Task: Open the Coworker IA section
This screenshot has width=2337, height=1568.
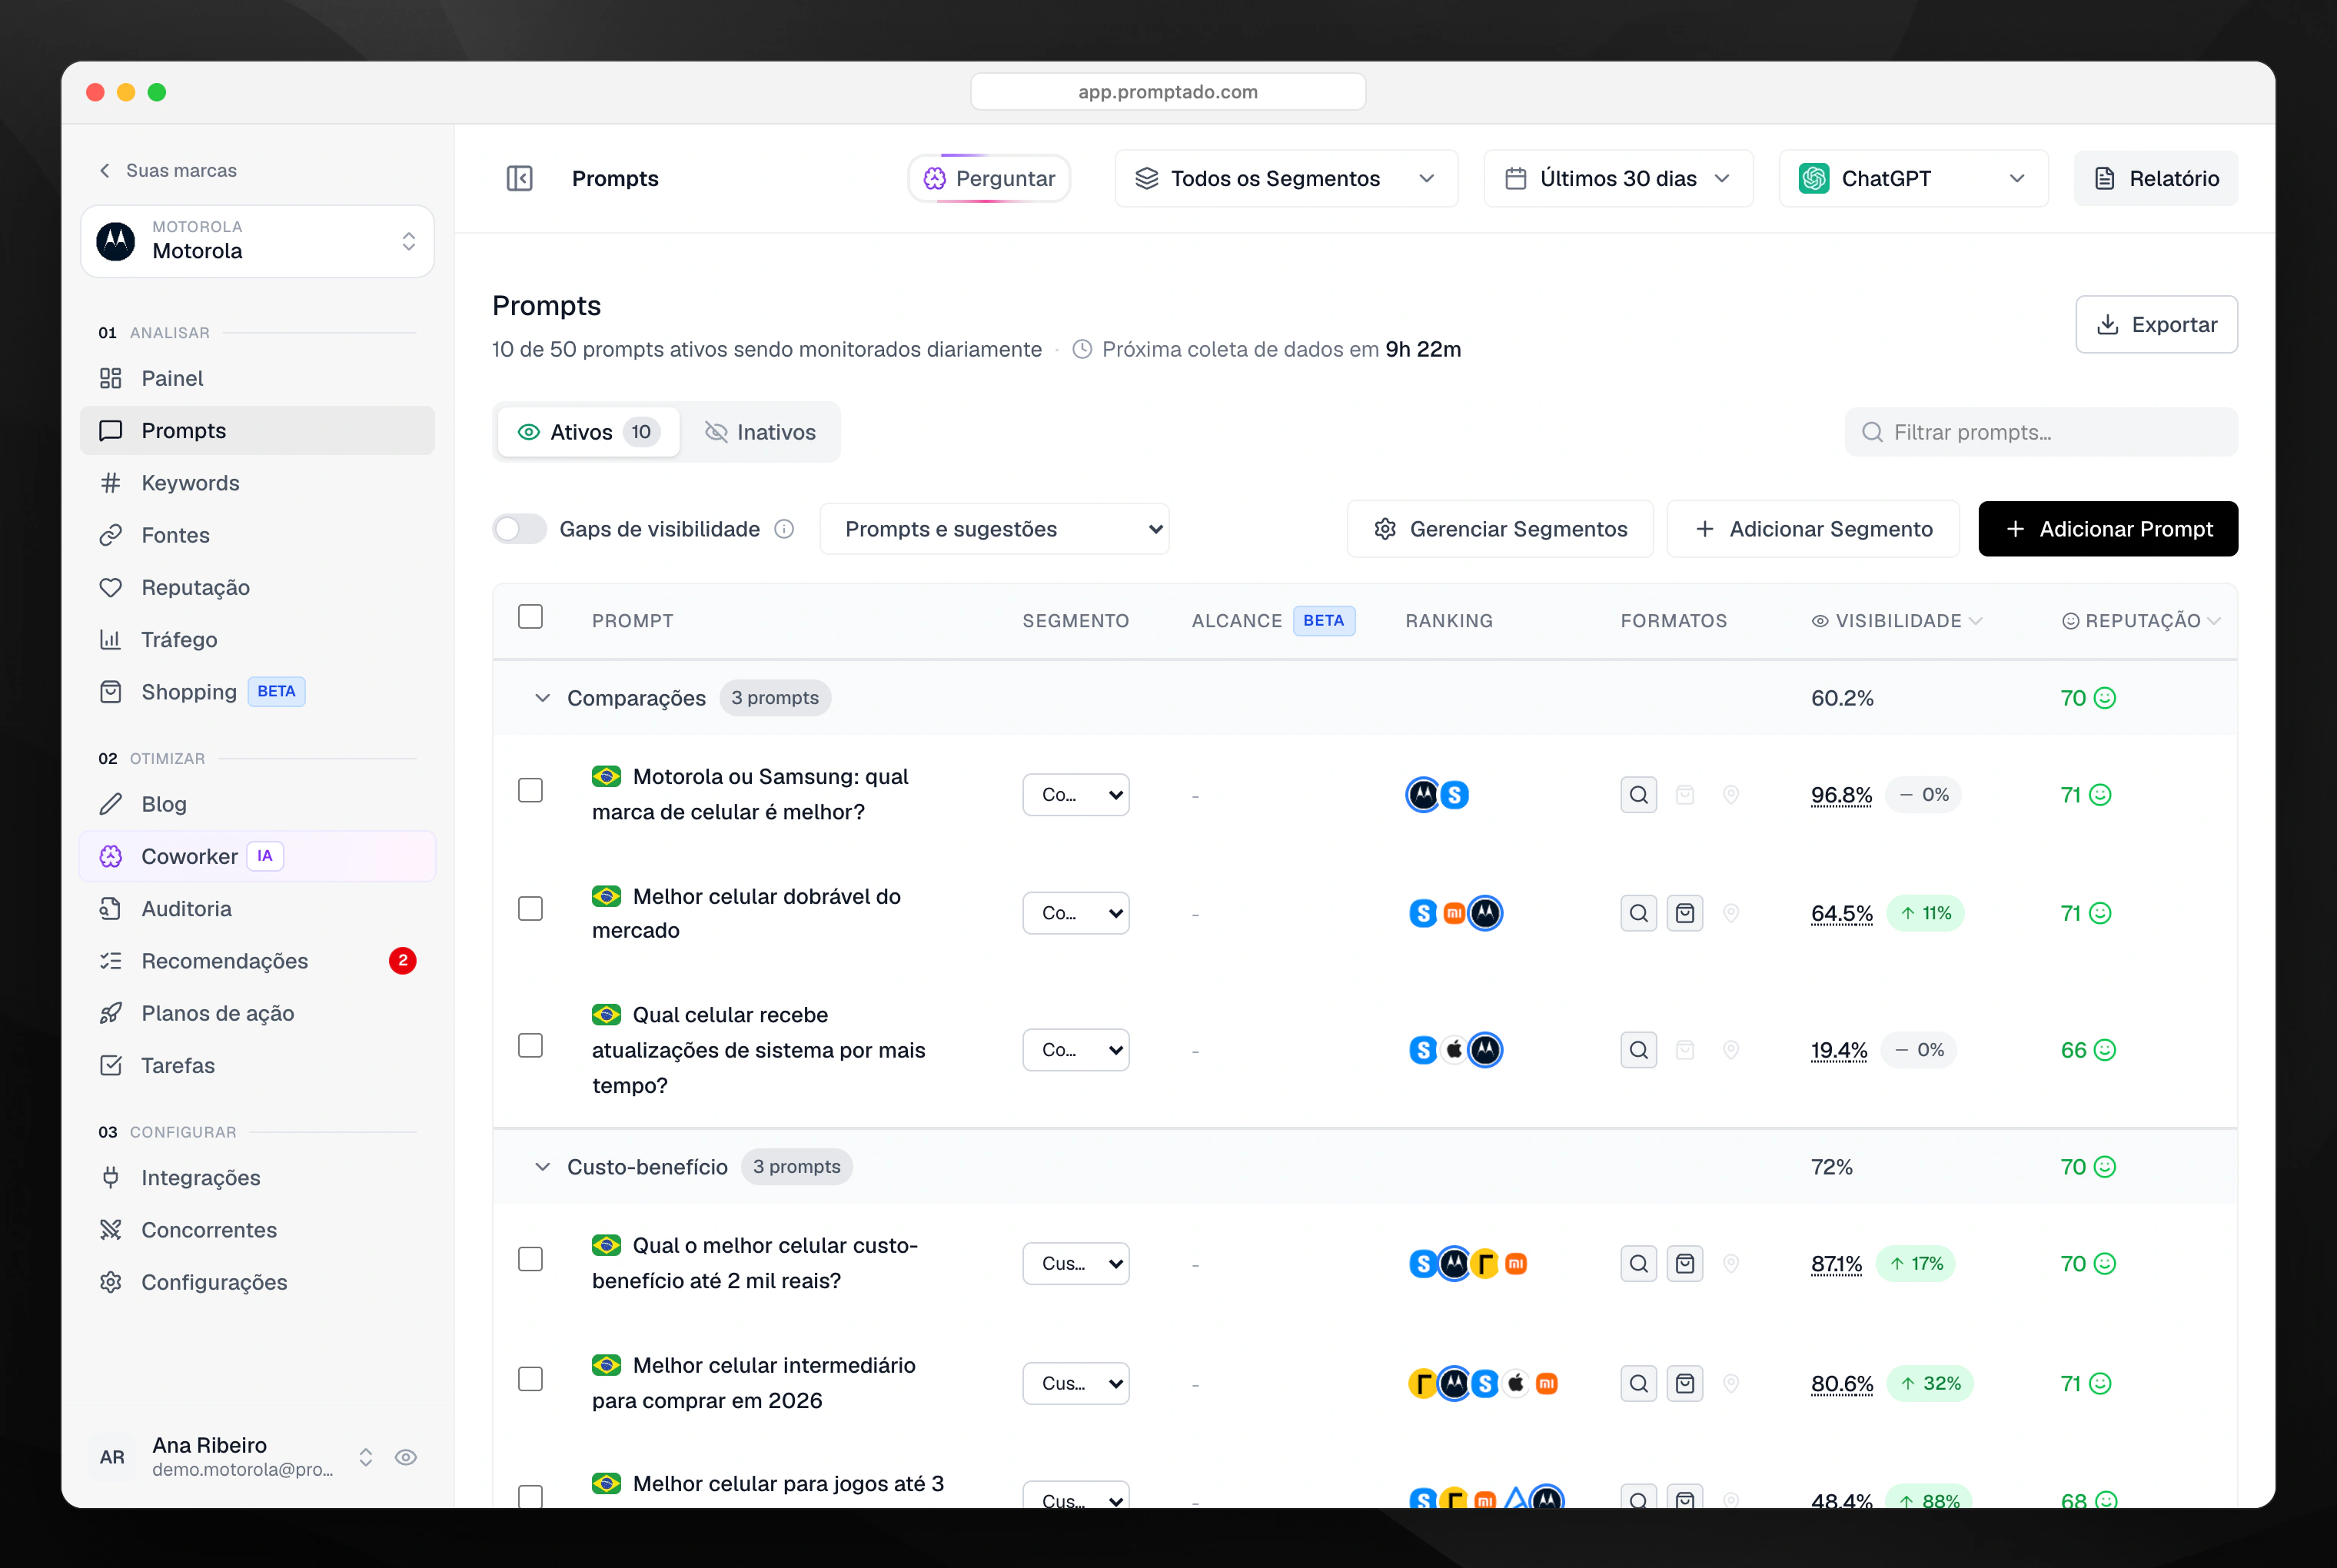Action: tap(257, 857)
